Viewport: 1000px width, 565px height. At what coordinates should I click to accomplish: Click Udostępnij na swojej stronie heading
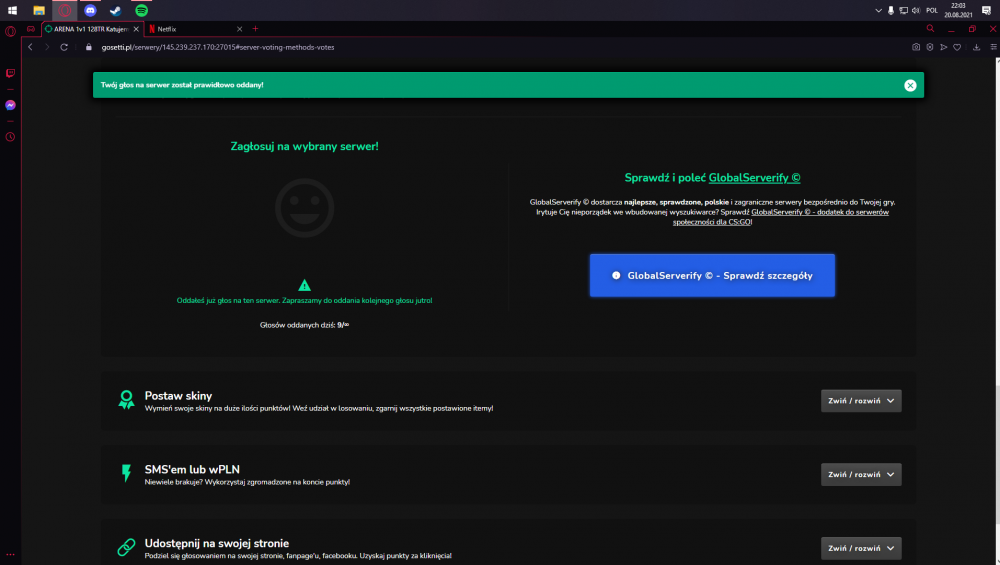pos(217,543)
